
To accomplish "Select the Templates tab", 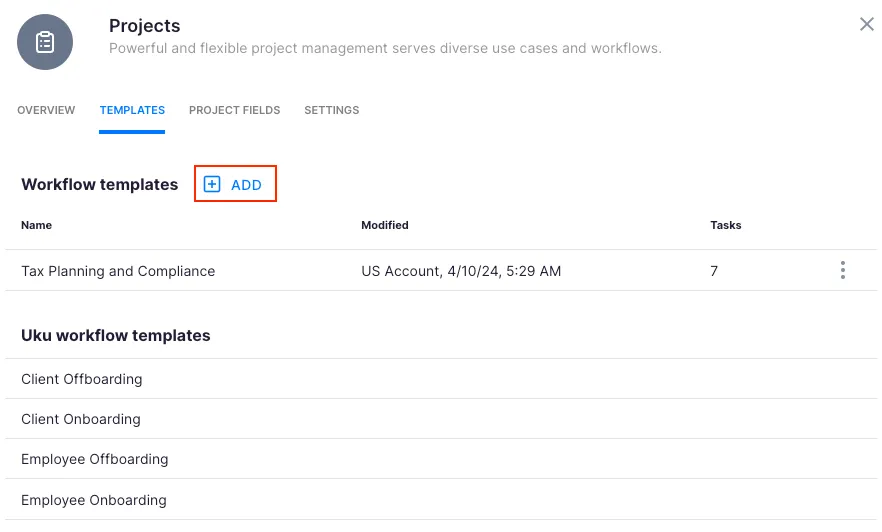I will pos(132,110).
